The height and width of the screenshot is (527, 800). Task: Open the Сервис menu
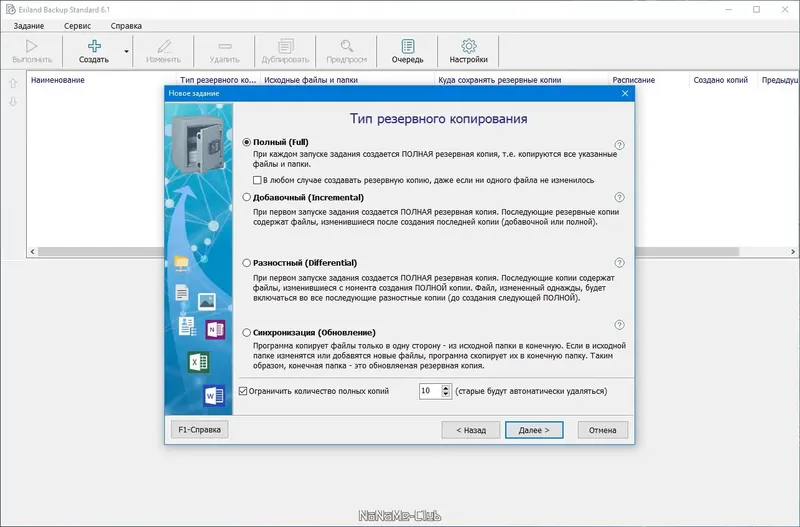(78, 26)
